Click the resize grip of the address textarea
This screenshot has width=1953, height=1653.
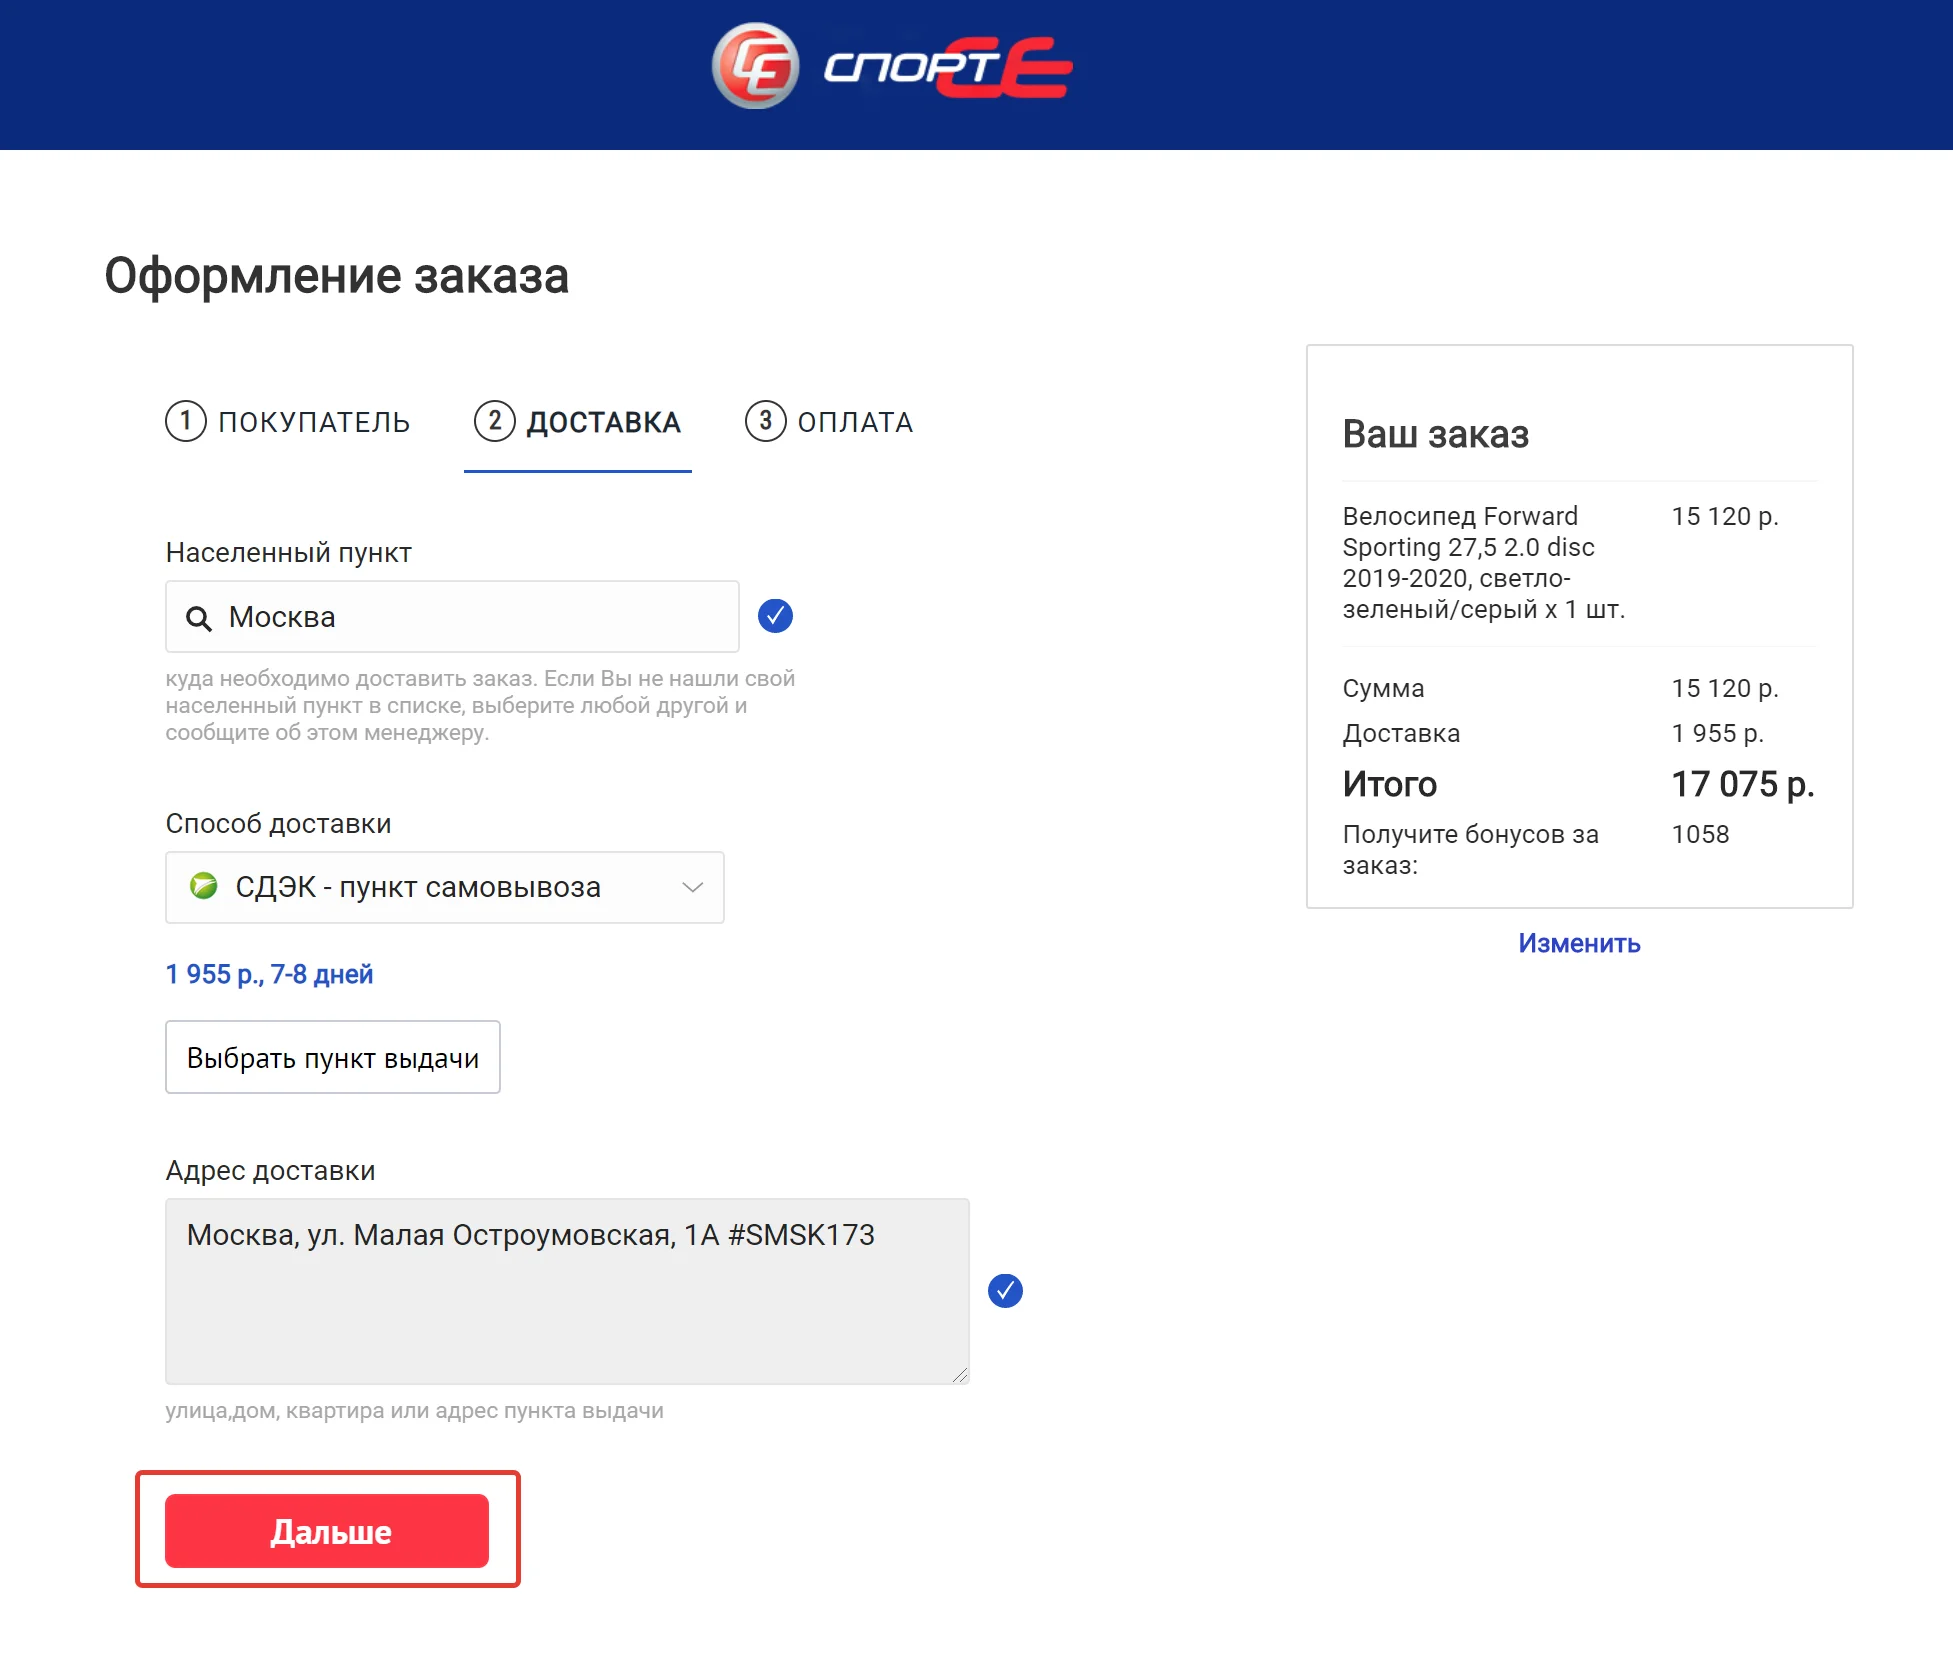coord(960,1375)
